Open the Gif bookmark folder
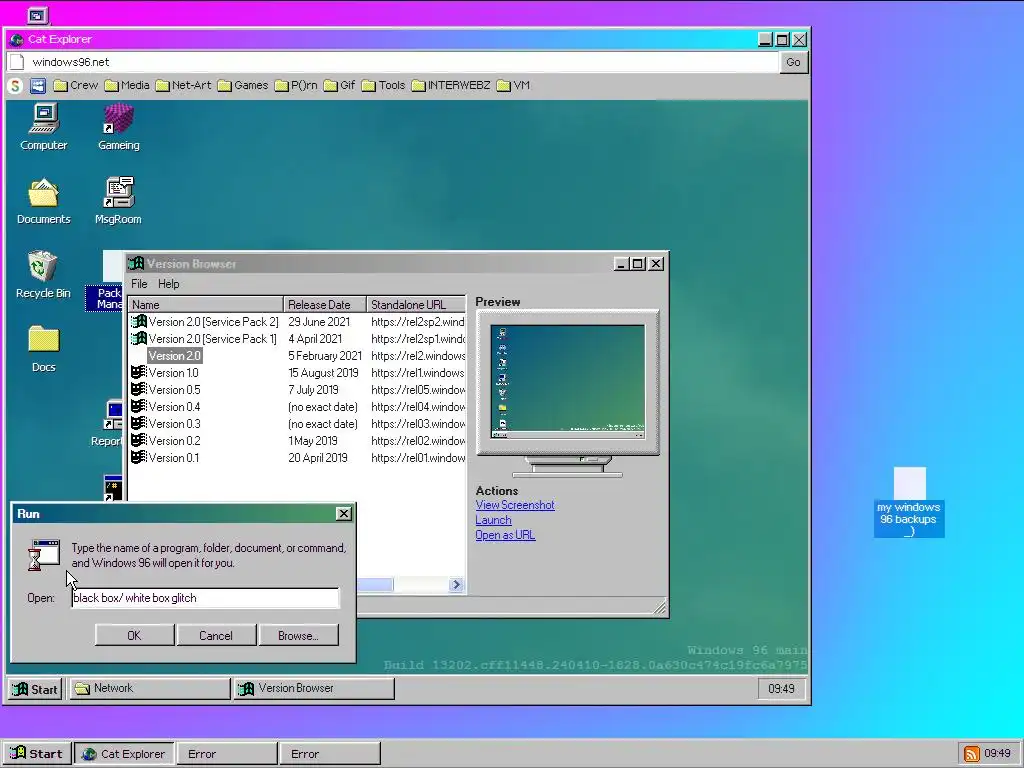 click(x=340, y=86)
